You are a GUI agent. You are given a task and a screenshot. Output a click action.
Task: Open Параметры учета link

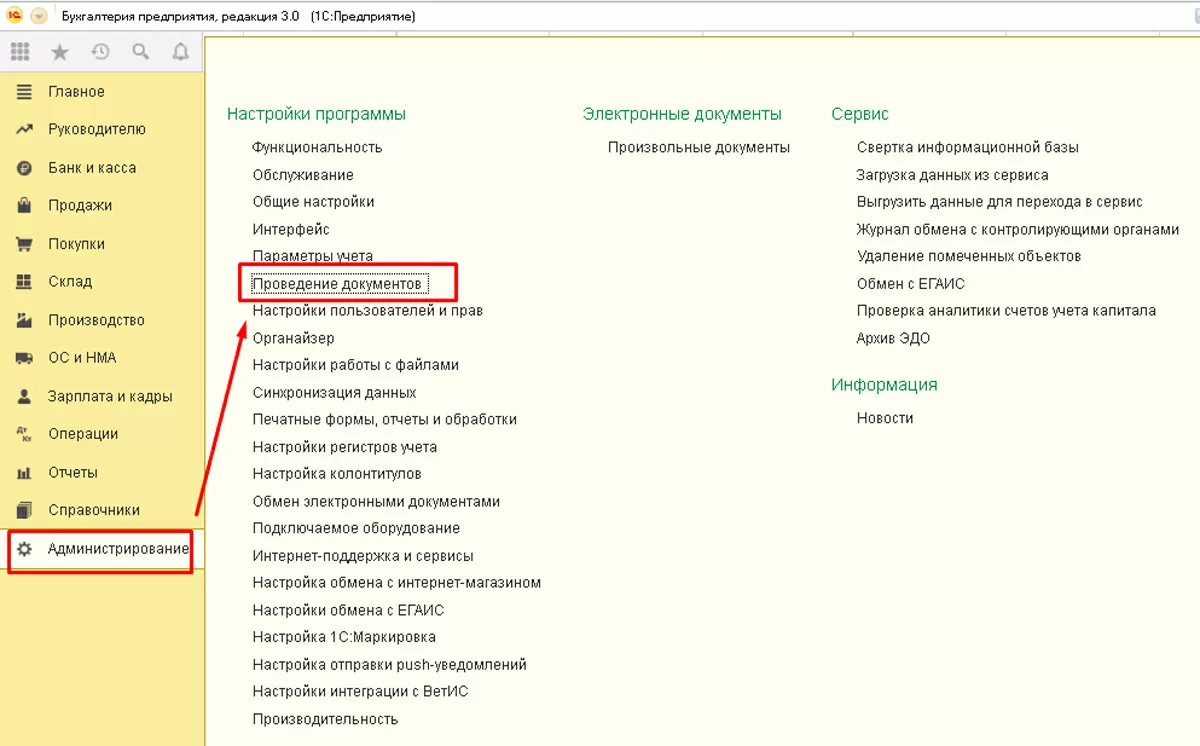[x=313, y=256]
